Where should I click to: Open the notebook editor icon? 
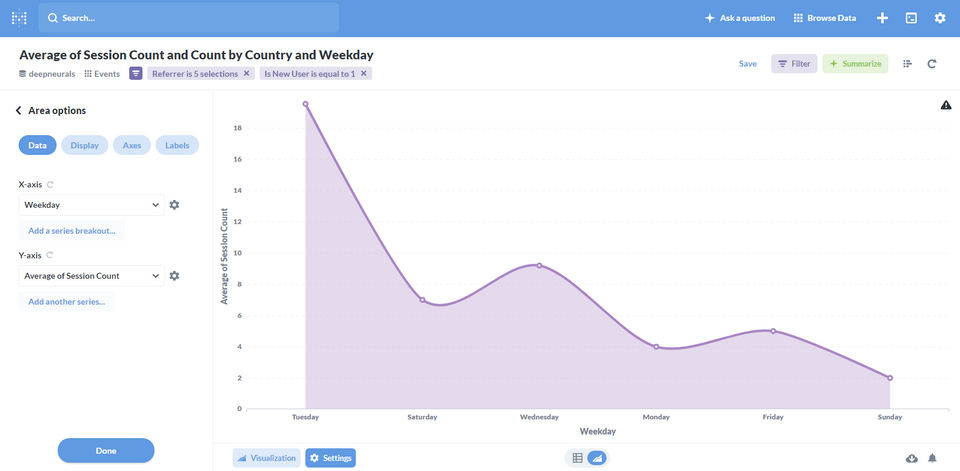[x=908, y=64]
